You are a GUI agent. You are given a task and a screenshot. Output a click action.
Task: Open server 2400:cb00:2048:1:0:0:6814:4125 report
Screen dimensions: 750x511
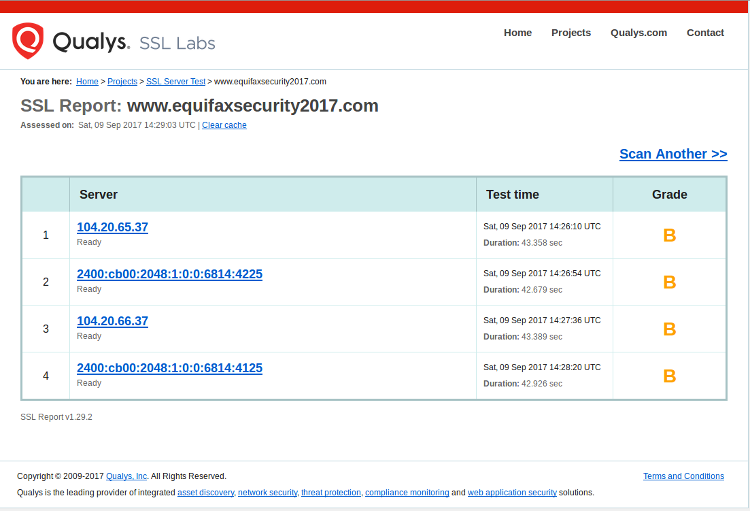(169, 367)
